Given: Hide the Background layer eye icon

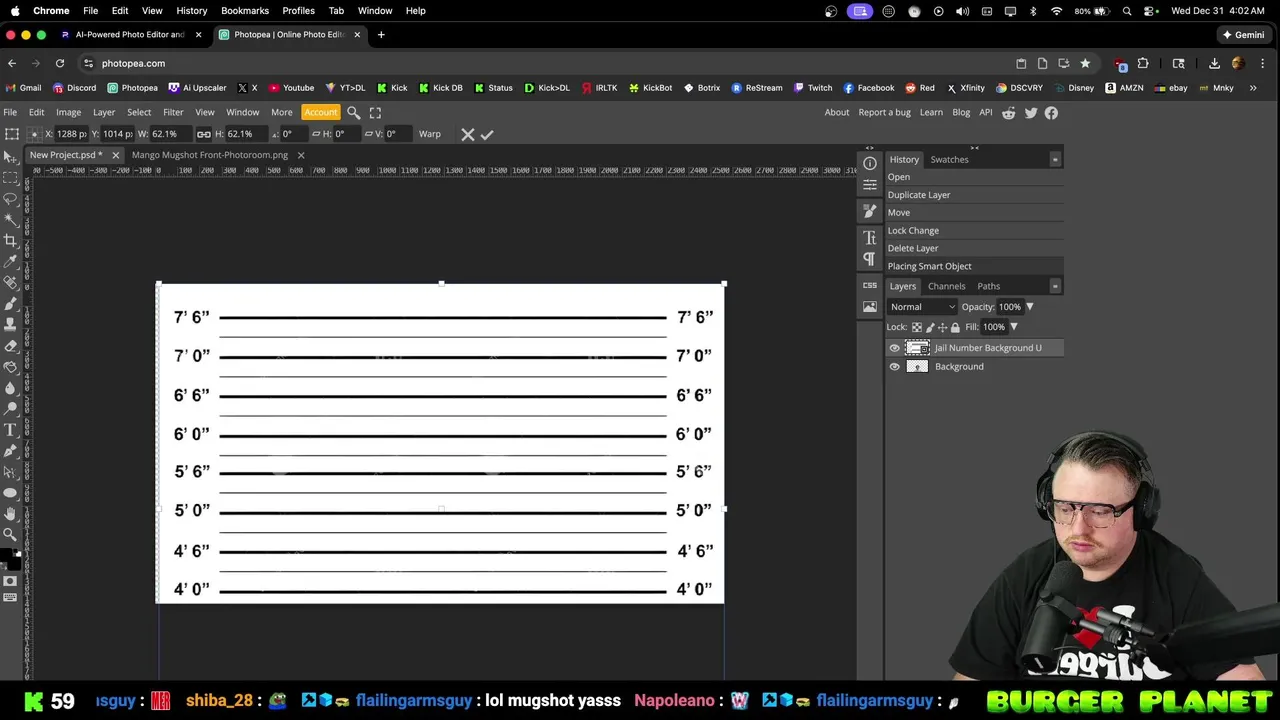Looking at the screenshot, I should coord(894,367).
